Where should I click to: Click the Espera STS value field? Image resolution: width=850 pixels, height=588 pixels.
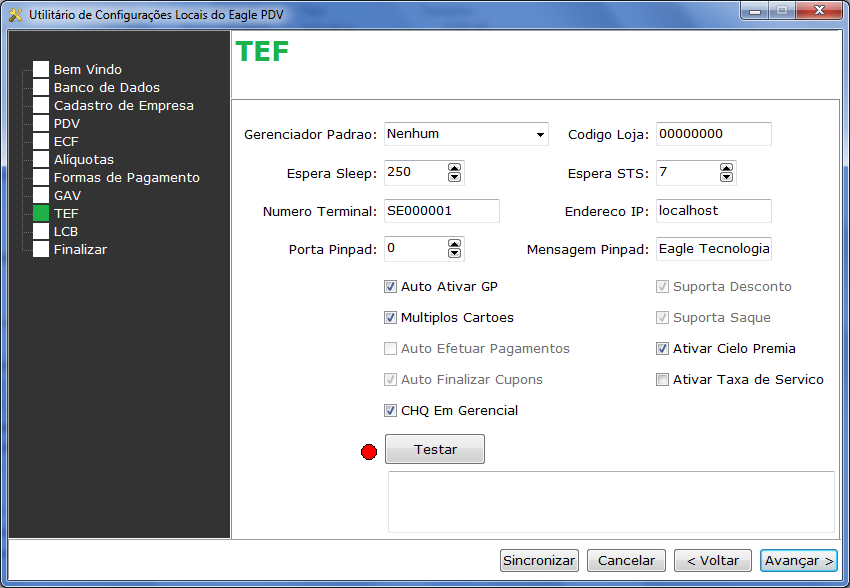687,173
